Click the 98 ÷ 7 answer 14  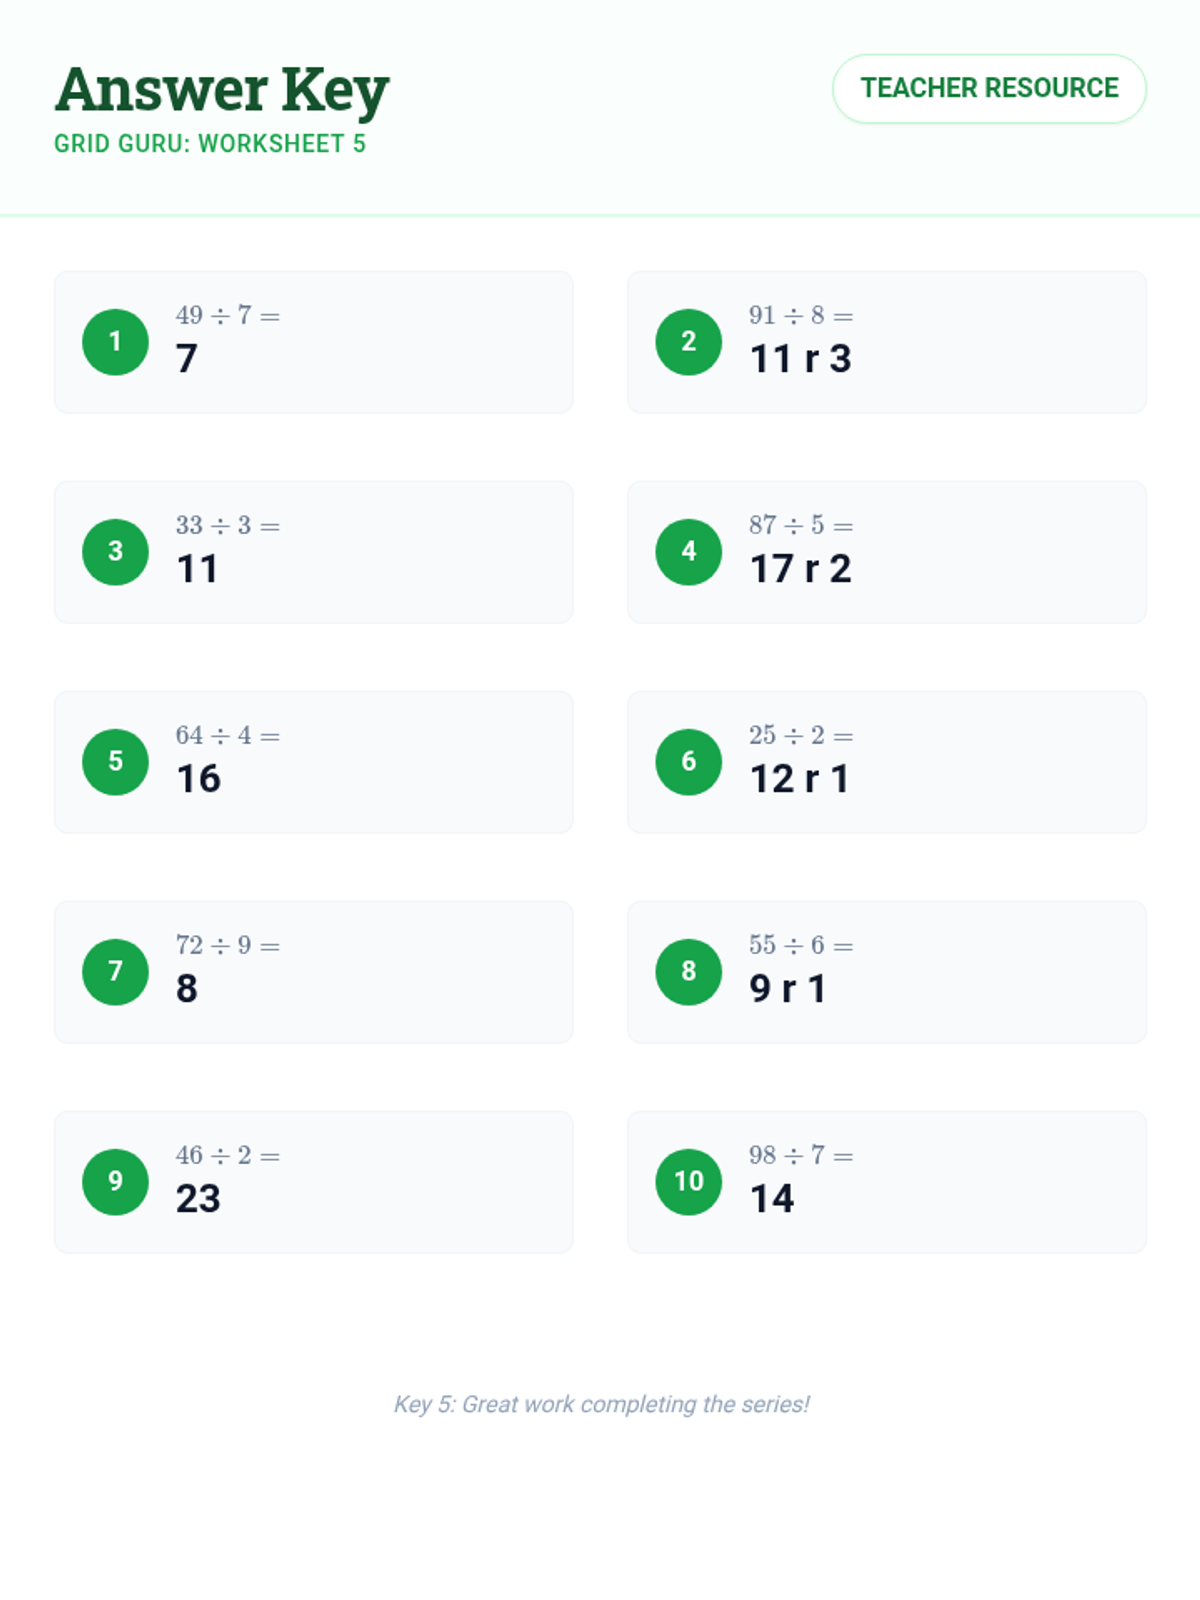tap(771, 1199)
